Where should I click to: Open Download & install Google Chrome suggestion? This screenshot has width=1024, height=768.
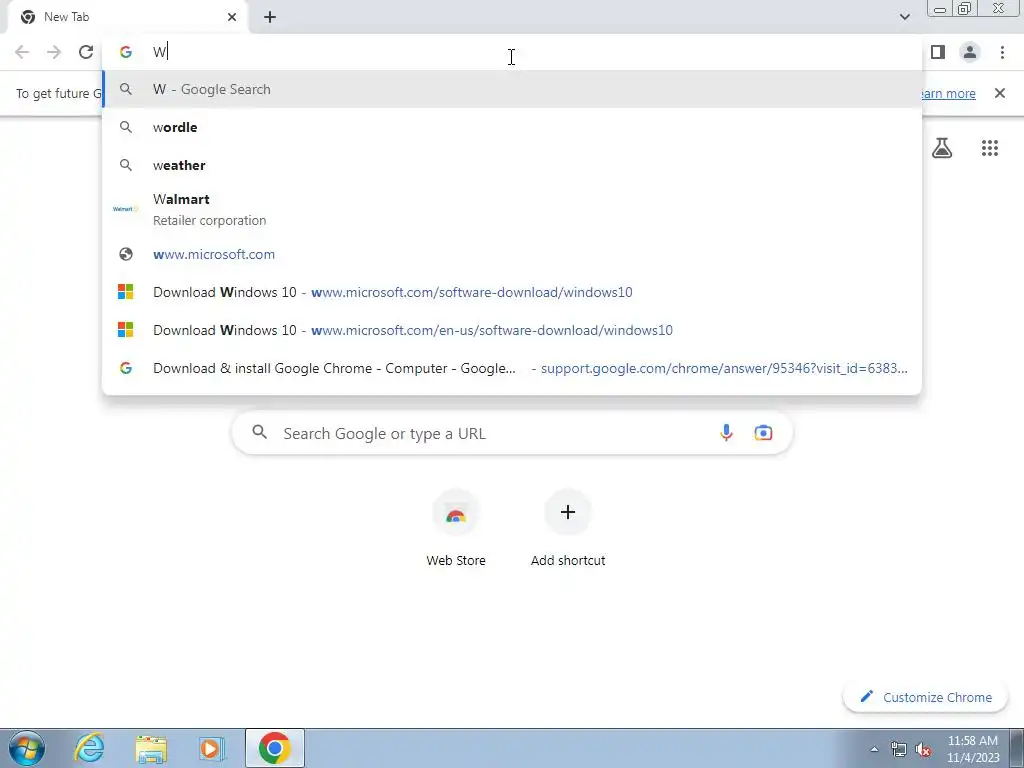pos(512,368)
